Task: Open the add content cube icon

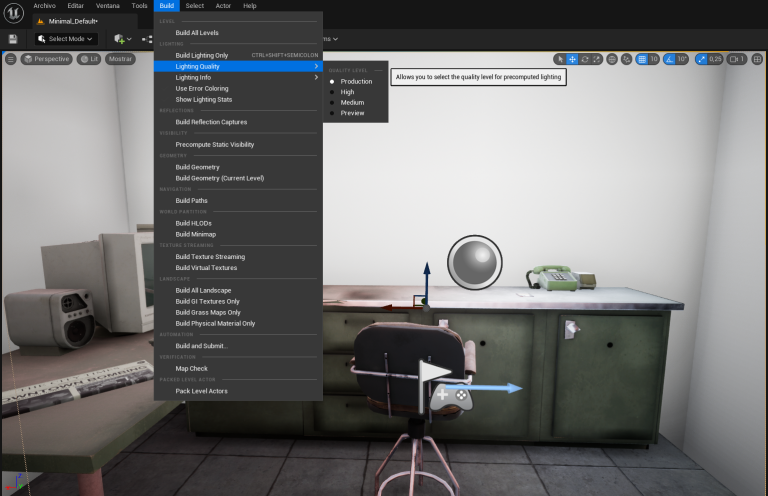Action: coord(119,39)
